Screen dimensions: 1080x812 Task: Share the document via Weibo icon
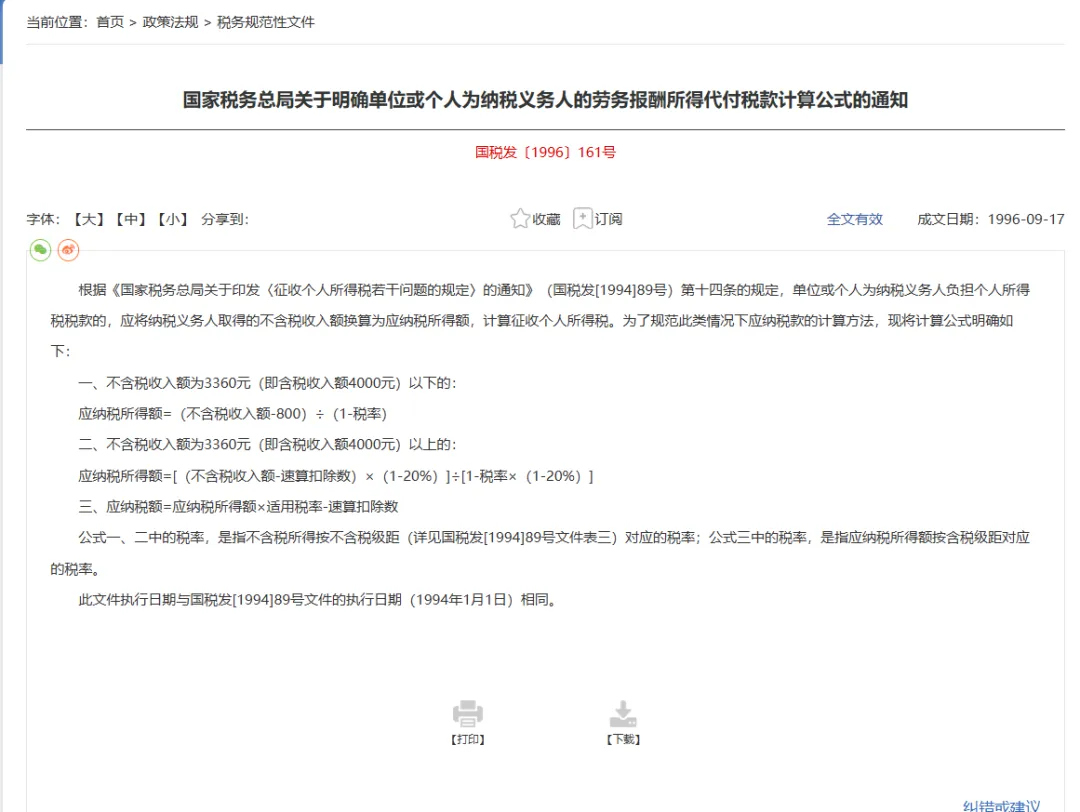[68, 249]
